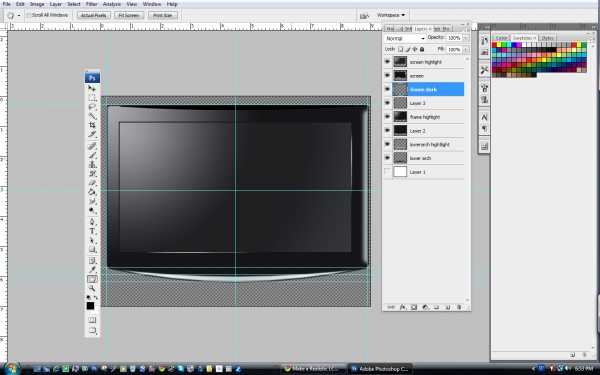Viewport: 600px width, 375px height.
Task: Select the Hand tool in toolbox
Action: (x=92, y=279)
